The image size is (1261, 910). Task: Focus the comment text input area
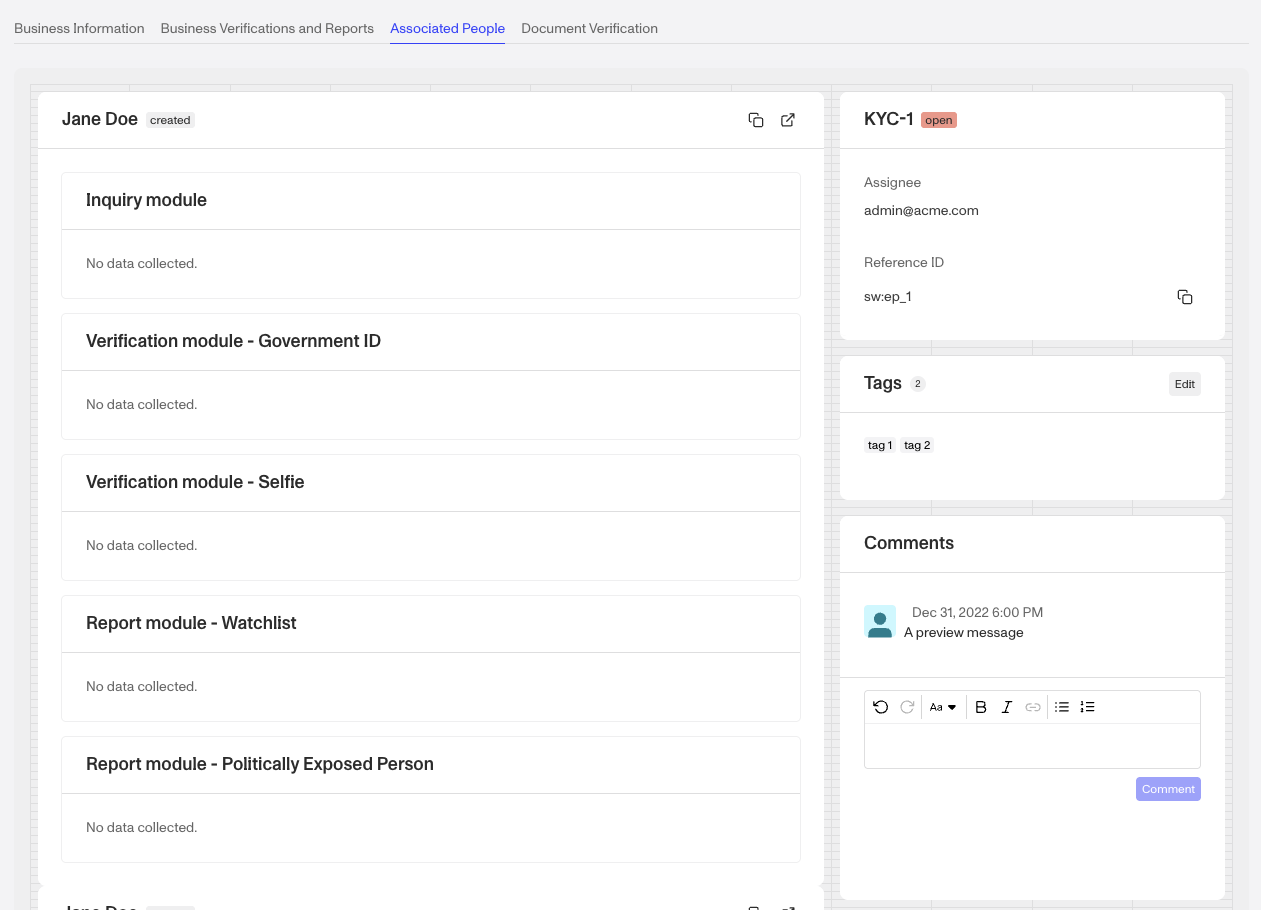pyautogui.click(x=1032, y=746)
